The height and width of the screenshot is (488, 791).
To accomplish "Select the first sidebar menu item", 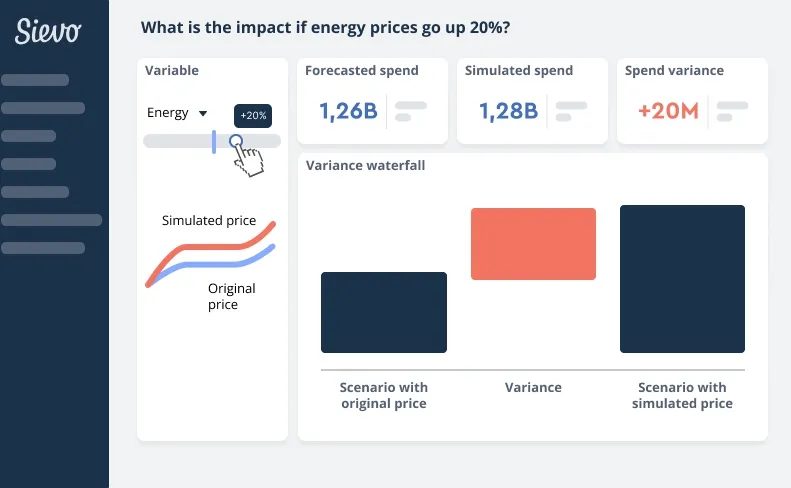I will click(35, 80).
